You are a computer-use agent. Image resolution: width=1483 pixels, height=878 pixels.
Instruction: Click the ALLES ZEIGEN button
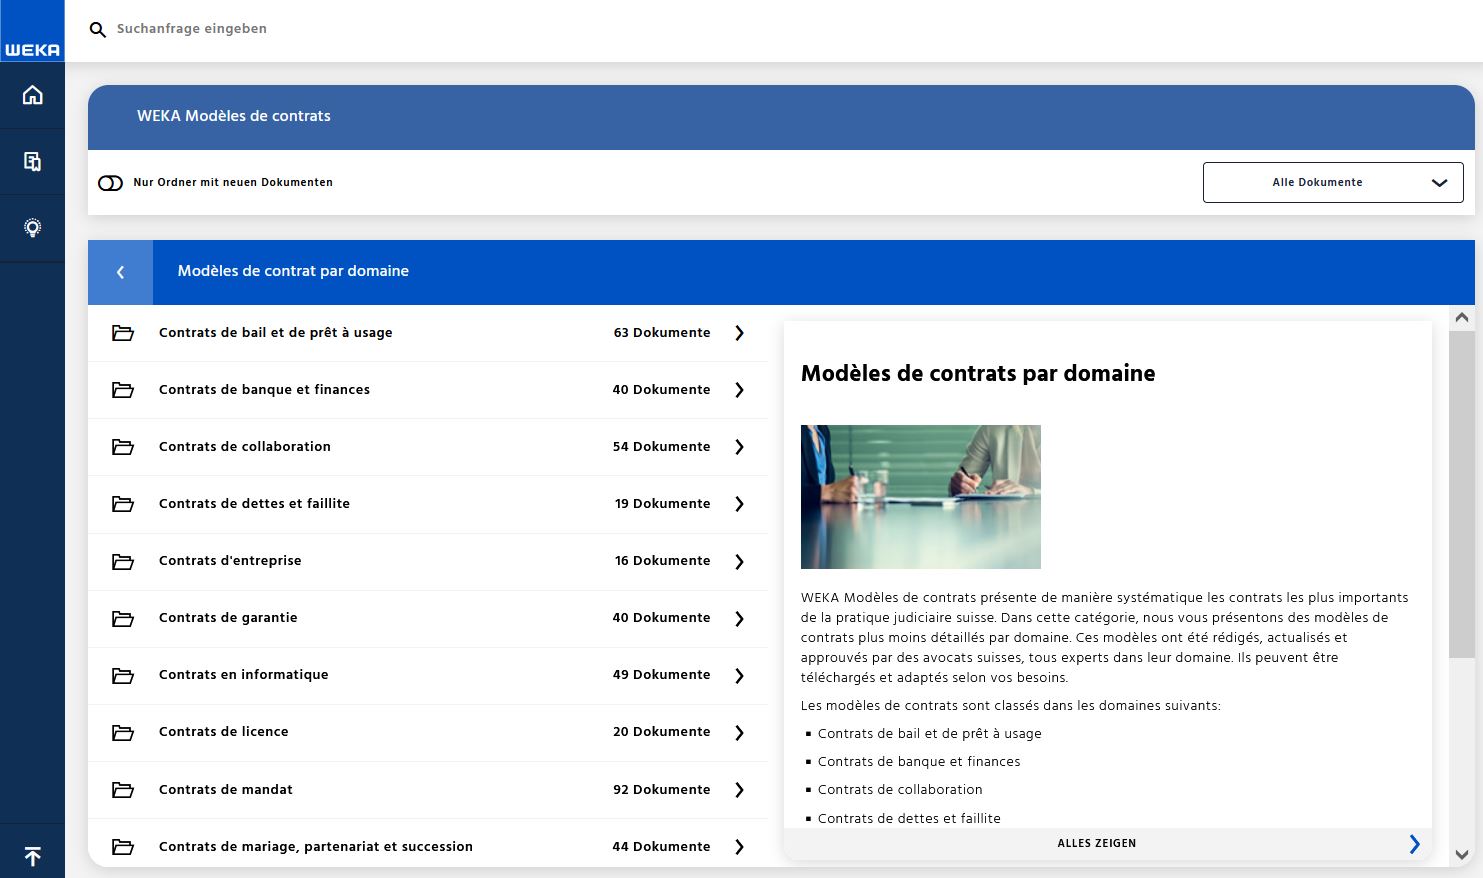tap(1097, 843)
